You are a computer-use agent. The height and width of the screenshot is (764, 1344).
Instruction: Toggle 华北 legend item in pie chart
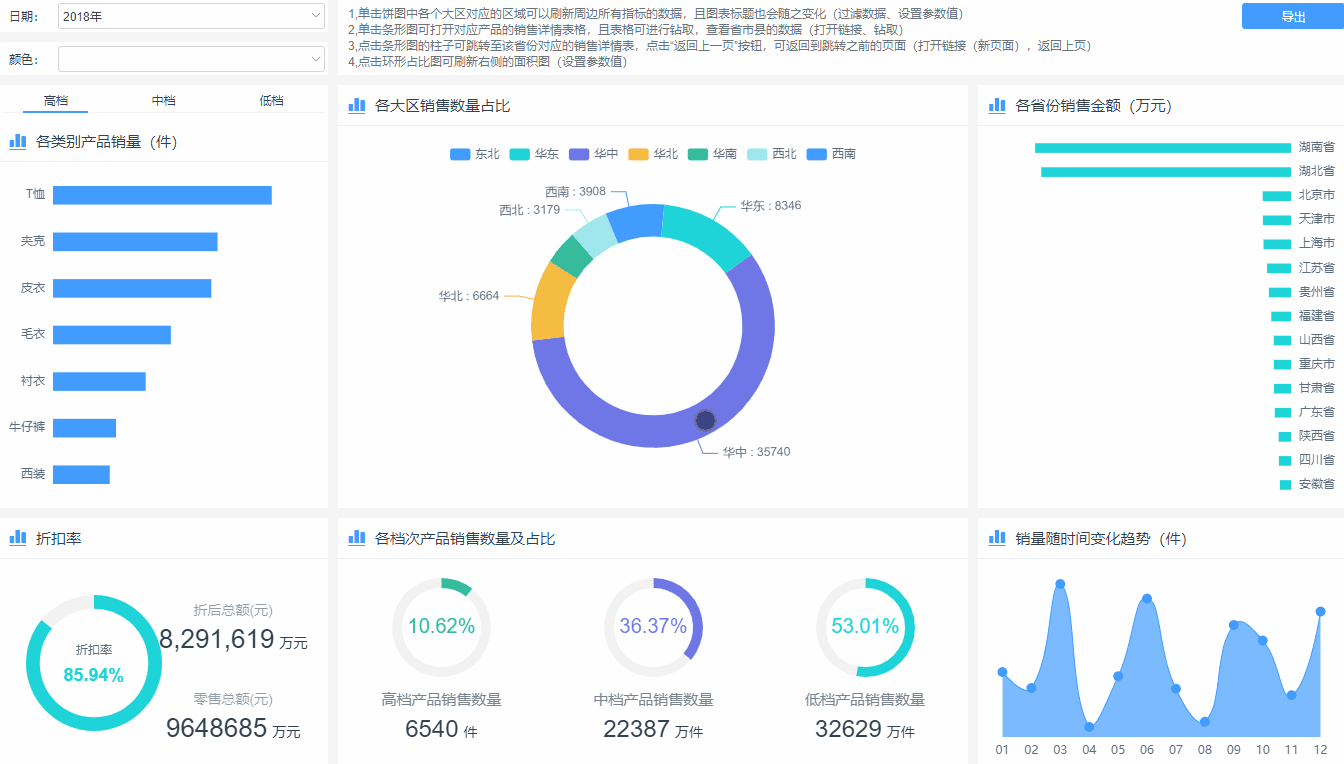pyautogui.click(x=653, y=154)
